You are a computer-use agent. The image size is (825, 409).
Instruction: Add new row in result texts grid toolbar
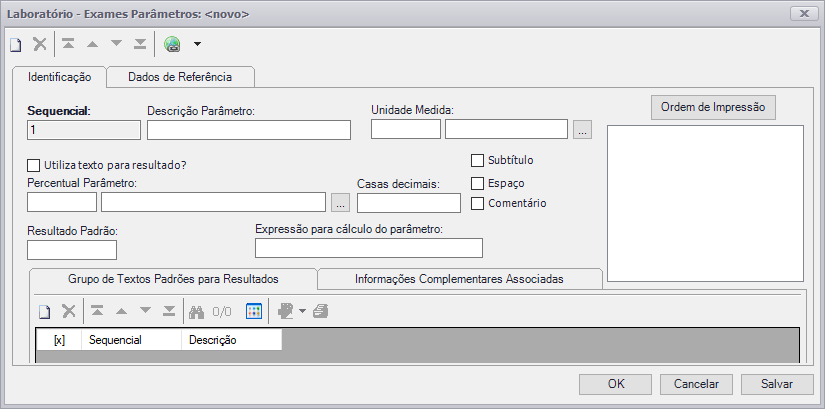click(x=45, y=312)
